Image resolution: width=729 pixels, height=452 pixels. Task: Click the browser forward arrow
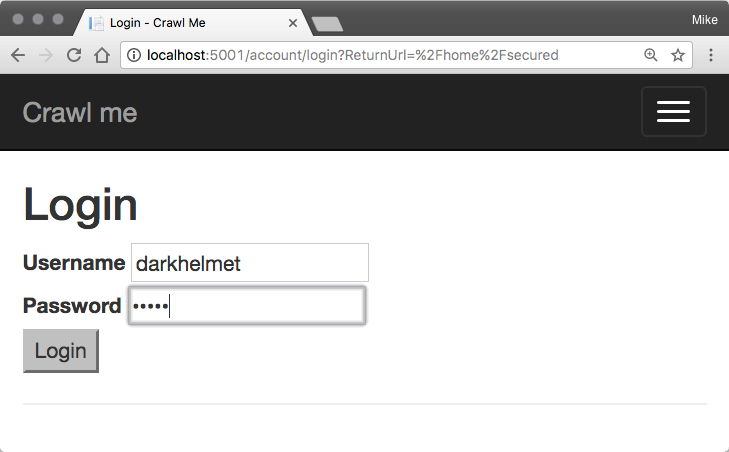[46, 55]
